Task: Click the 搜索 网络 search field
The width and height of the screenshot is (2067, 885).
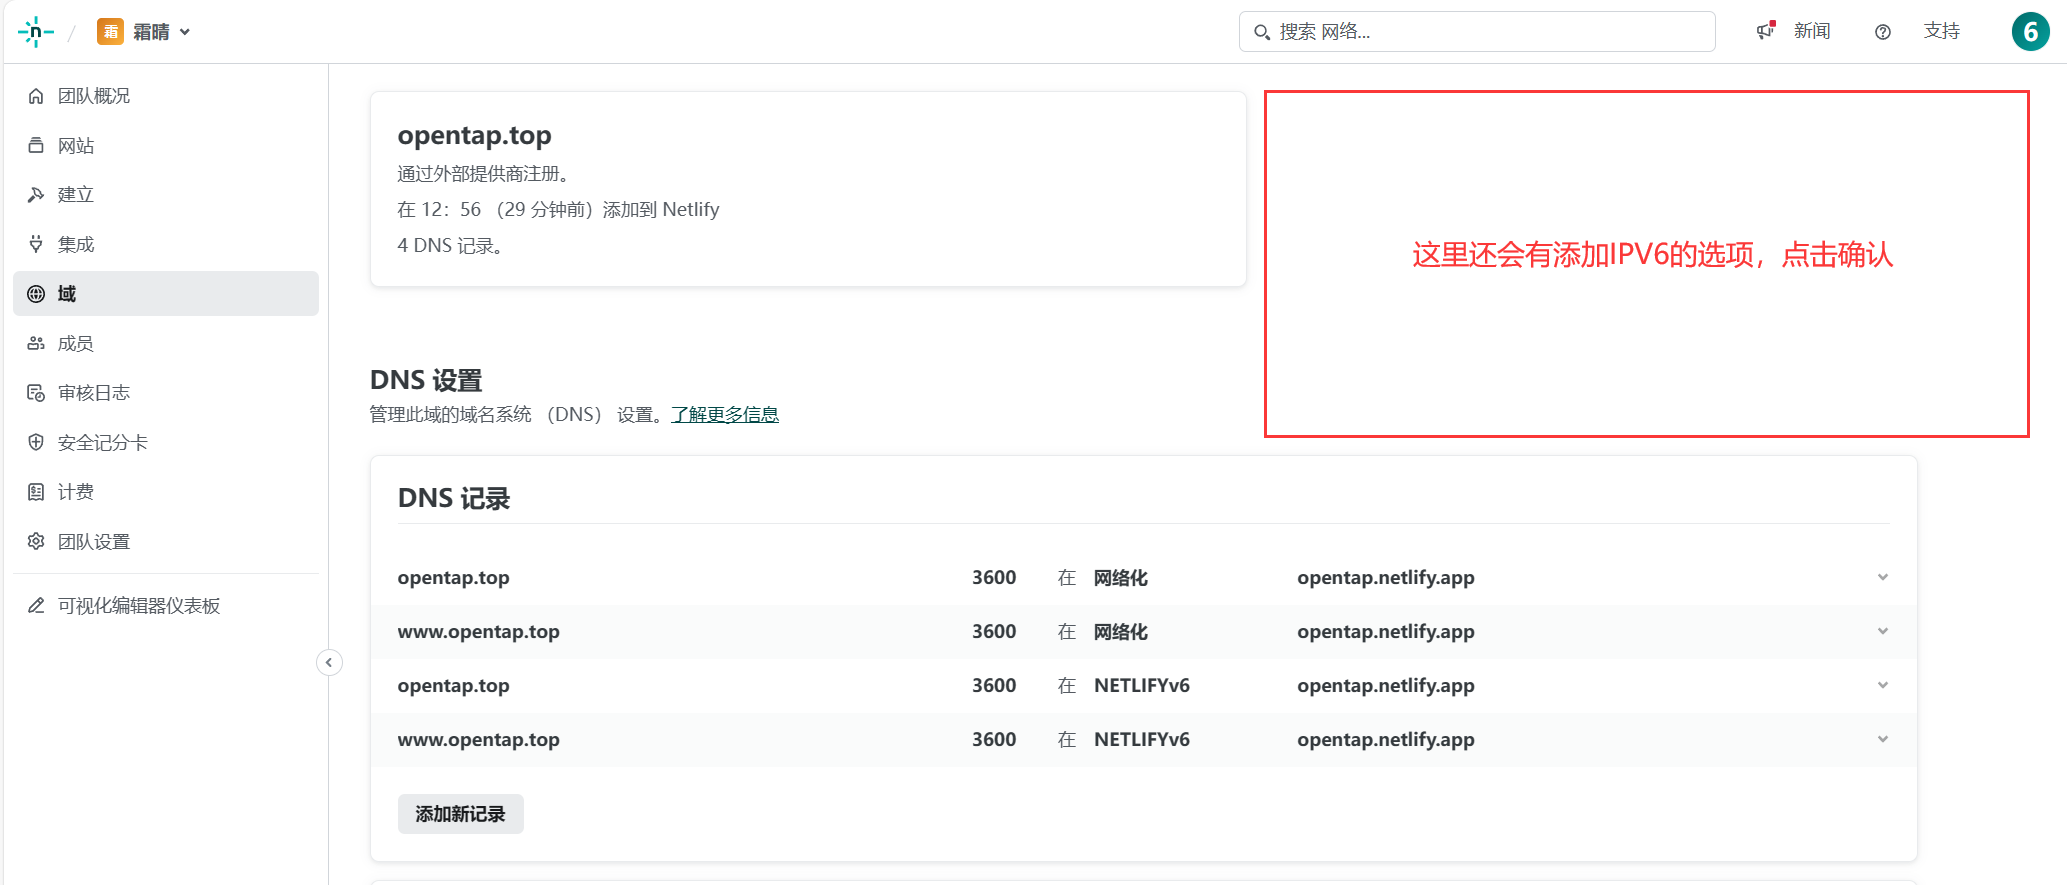Action: point(1477,32)
